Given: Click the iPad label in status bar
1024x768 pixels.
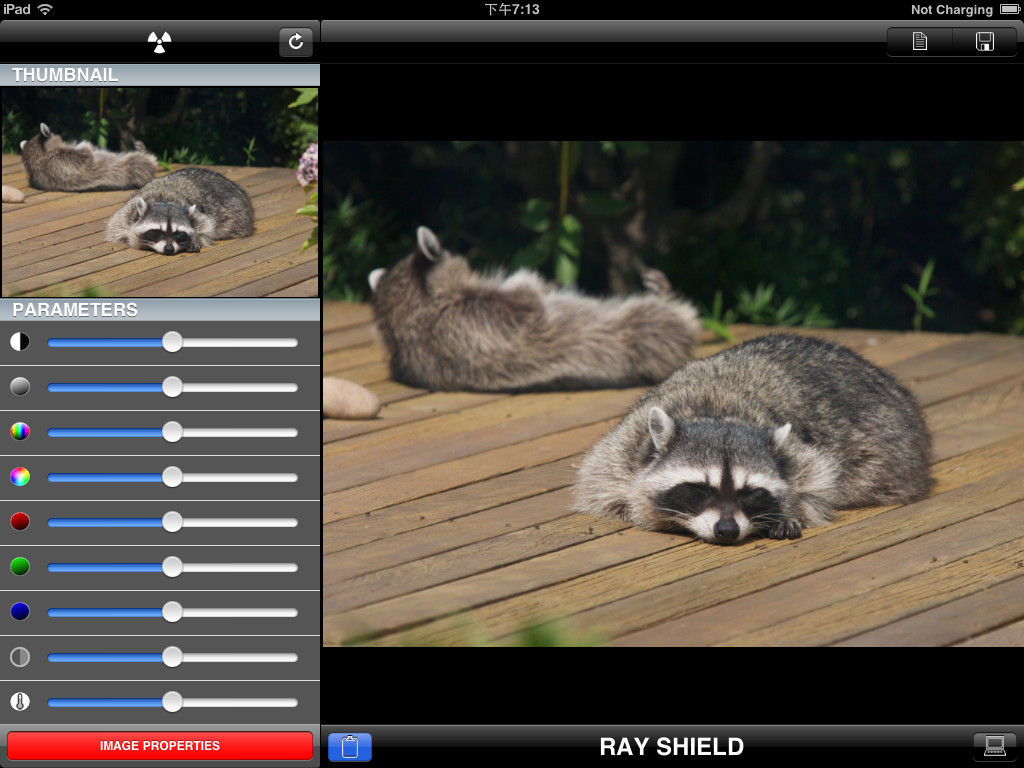Looking at the screenshot, I should pyautogui.click(x=16, y=9).
